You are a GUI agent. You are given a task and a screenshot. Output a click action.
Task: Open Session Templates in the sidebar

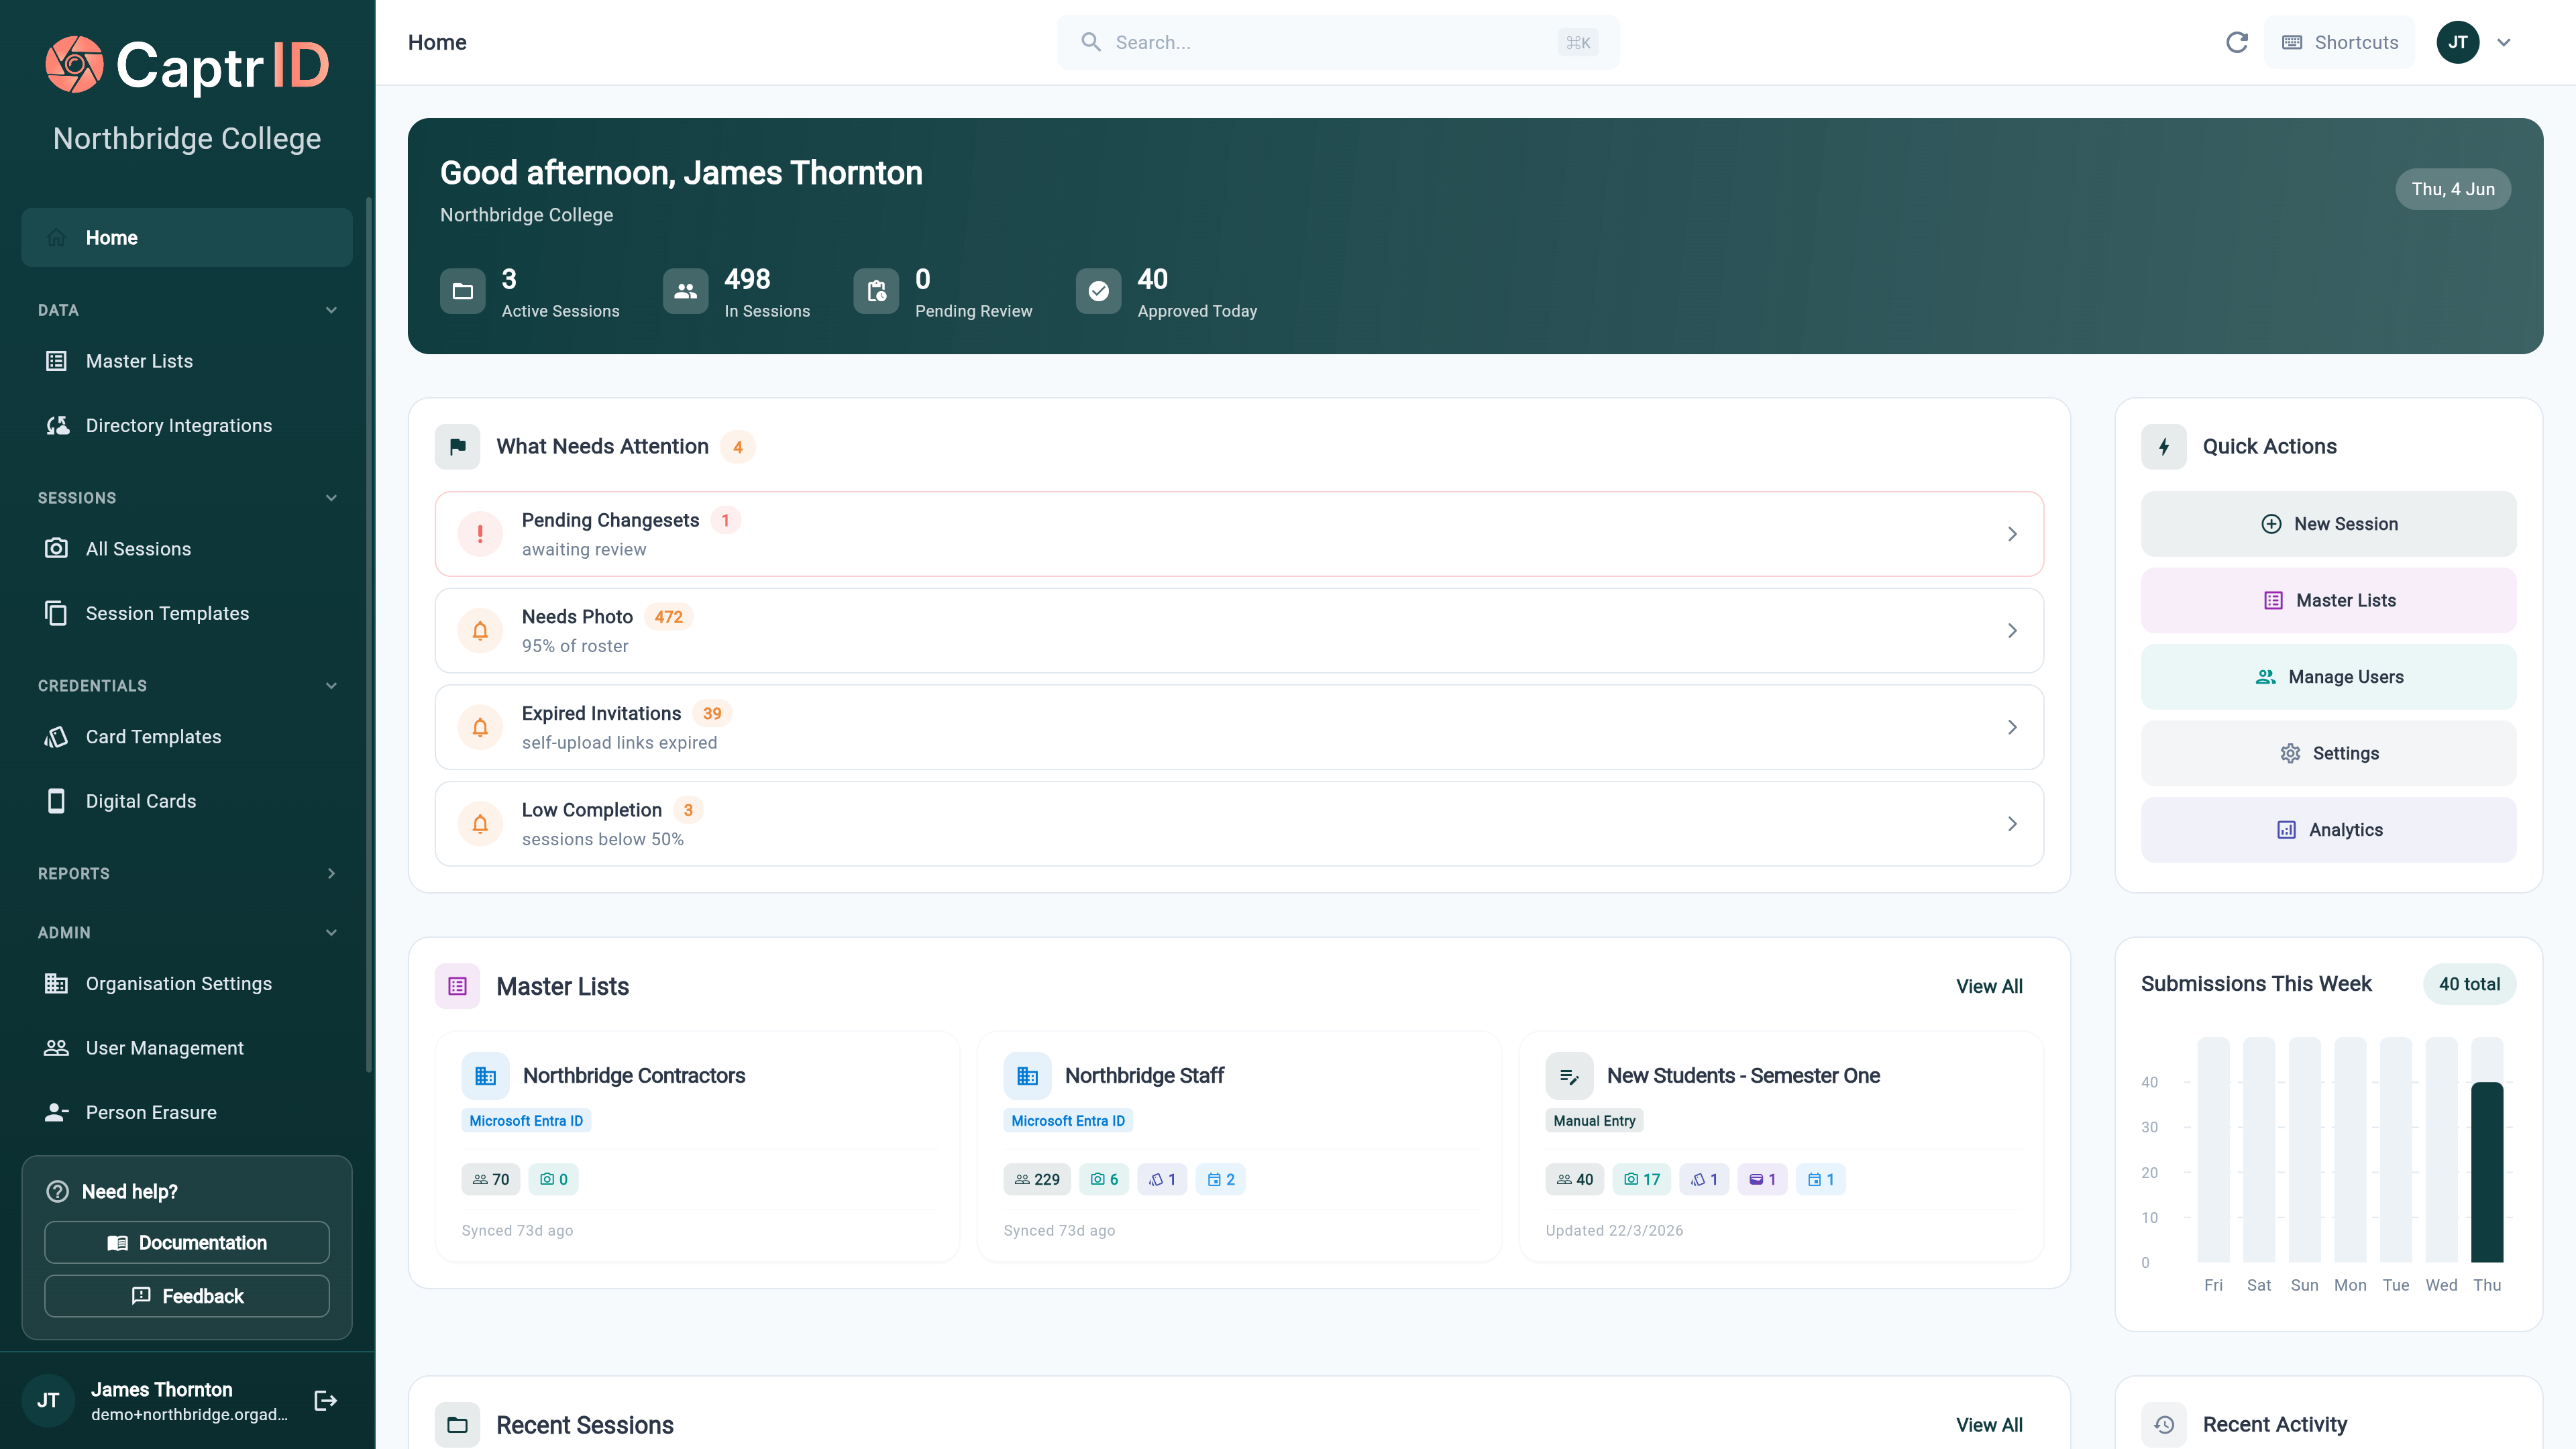click(187, 614)
